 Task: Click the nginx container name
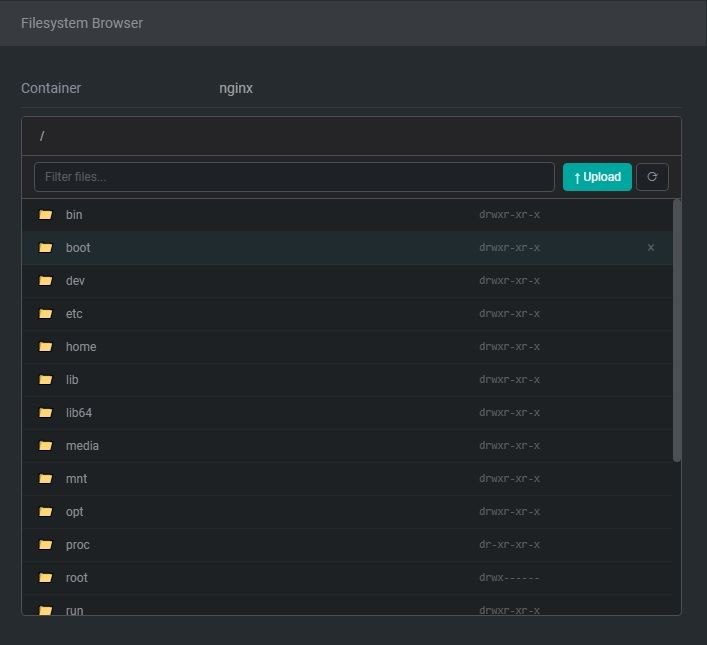(236, 88)
